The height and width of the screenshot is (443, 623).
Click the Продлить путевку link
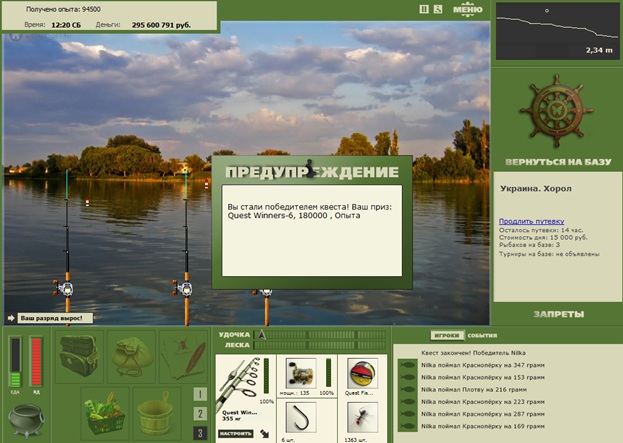(532, 221)
